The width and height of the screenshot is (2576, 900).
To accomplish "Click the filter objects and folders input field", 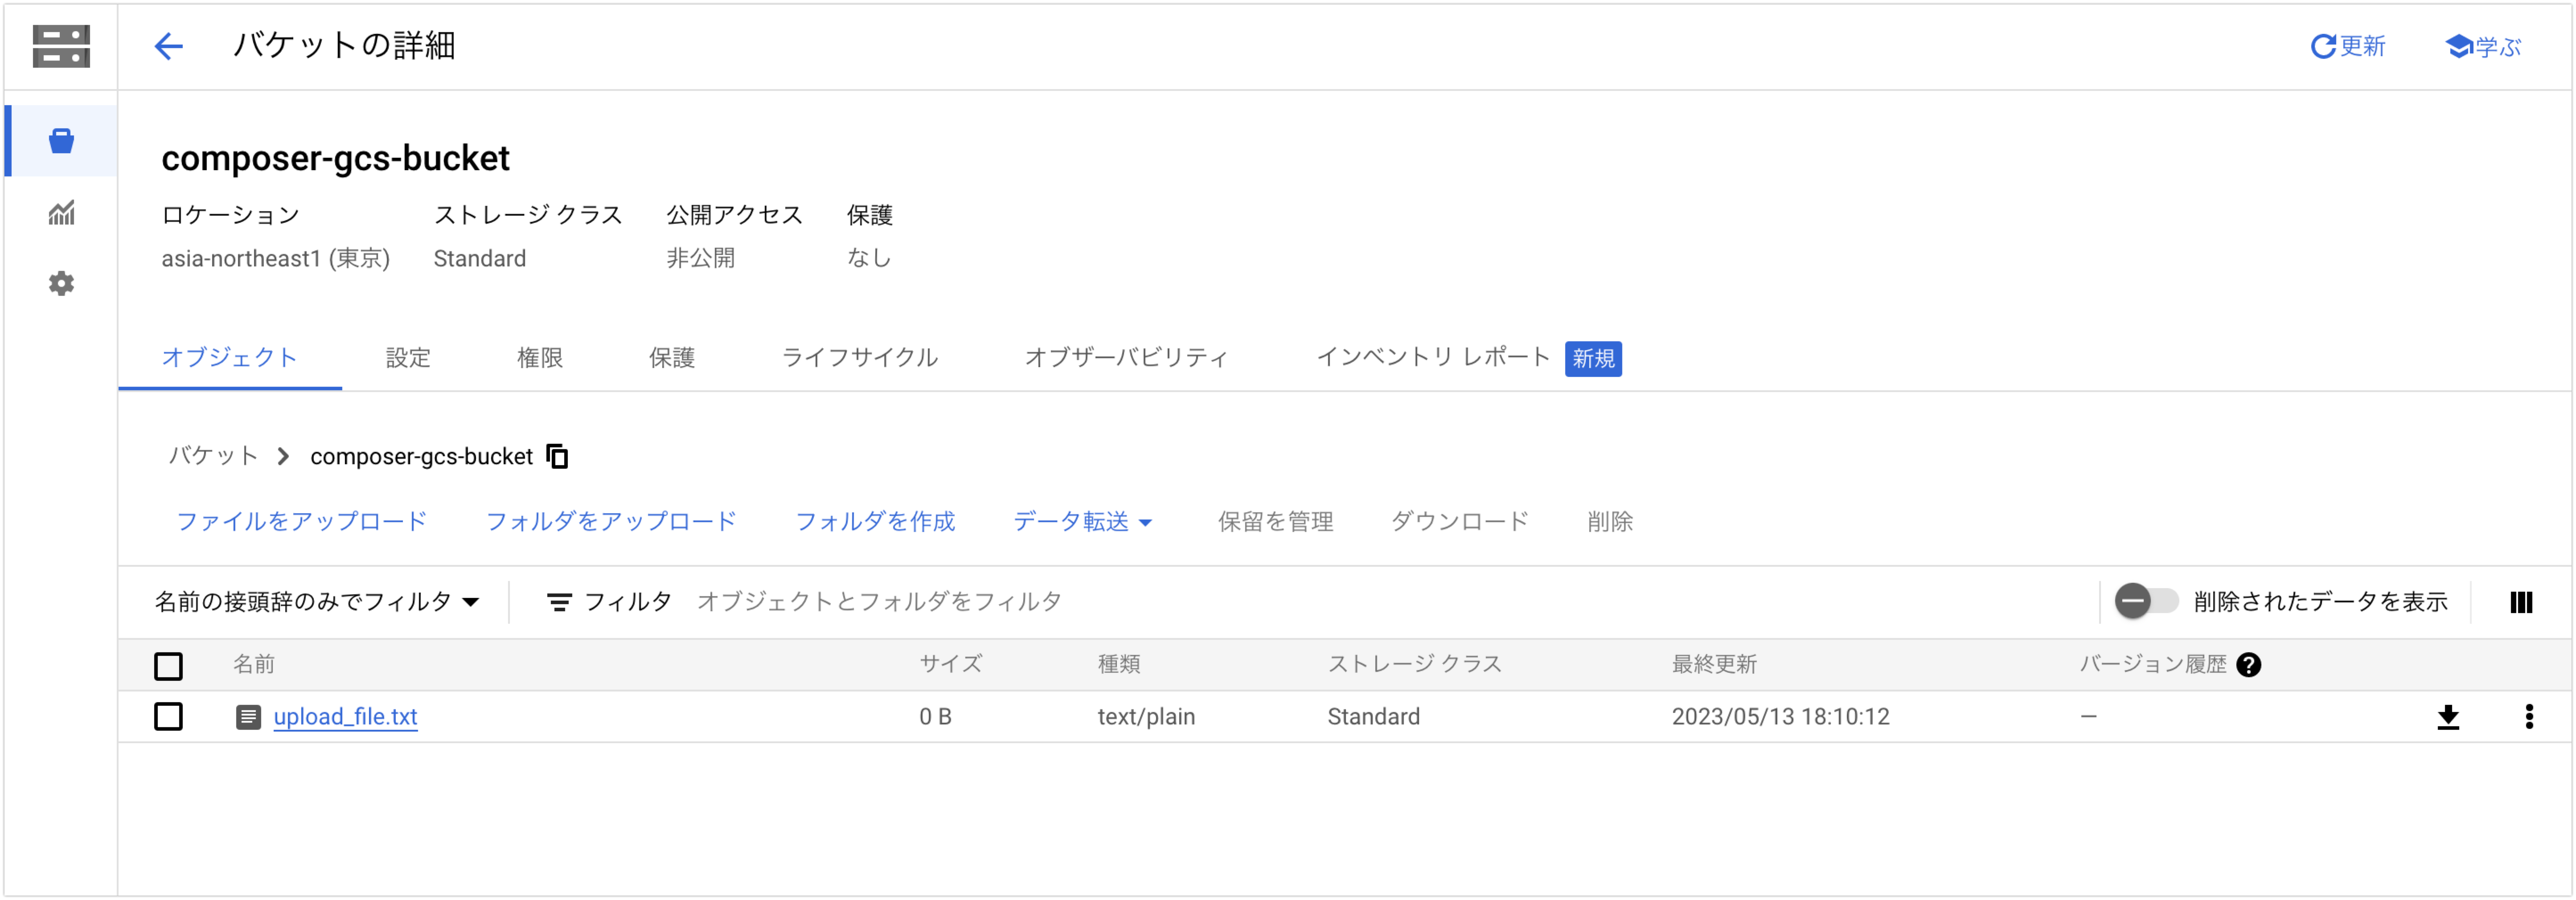I will click(x=1390, y=602).
